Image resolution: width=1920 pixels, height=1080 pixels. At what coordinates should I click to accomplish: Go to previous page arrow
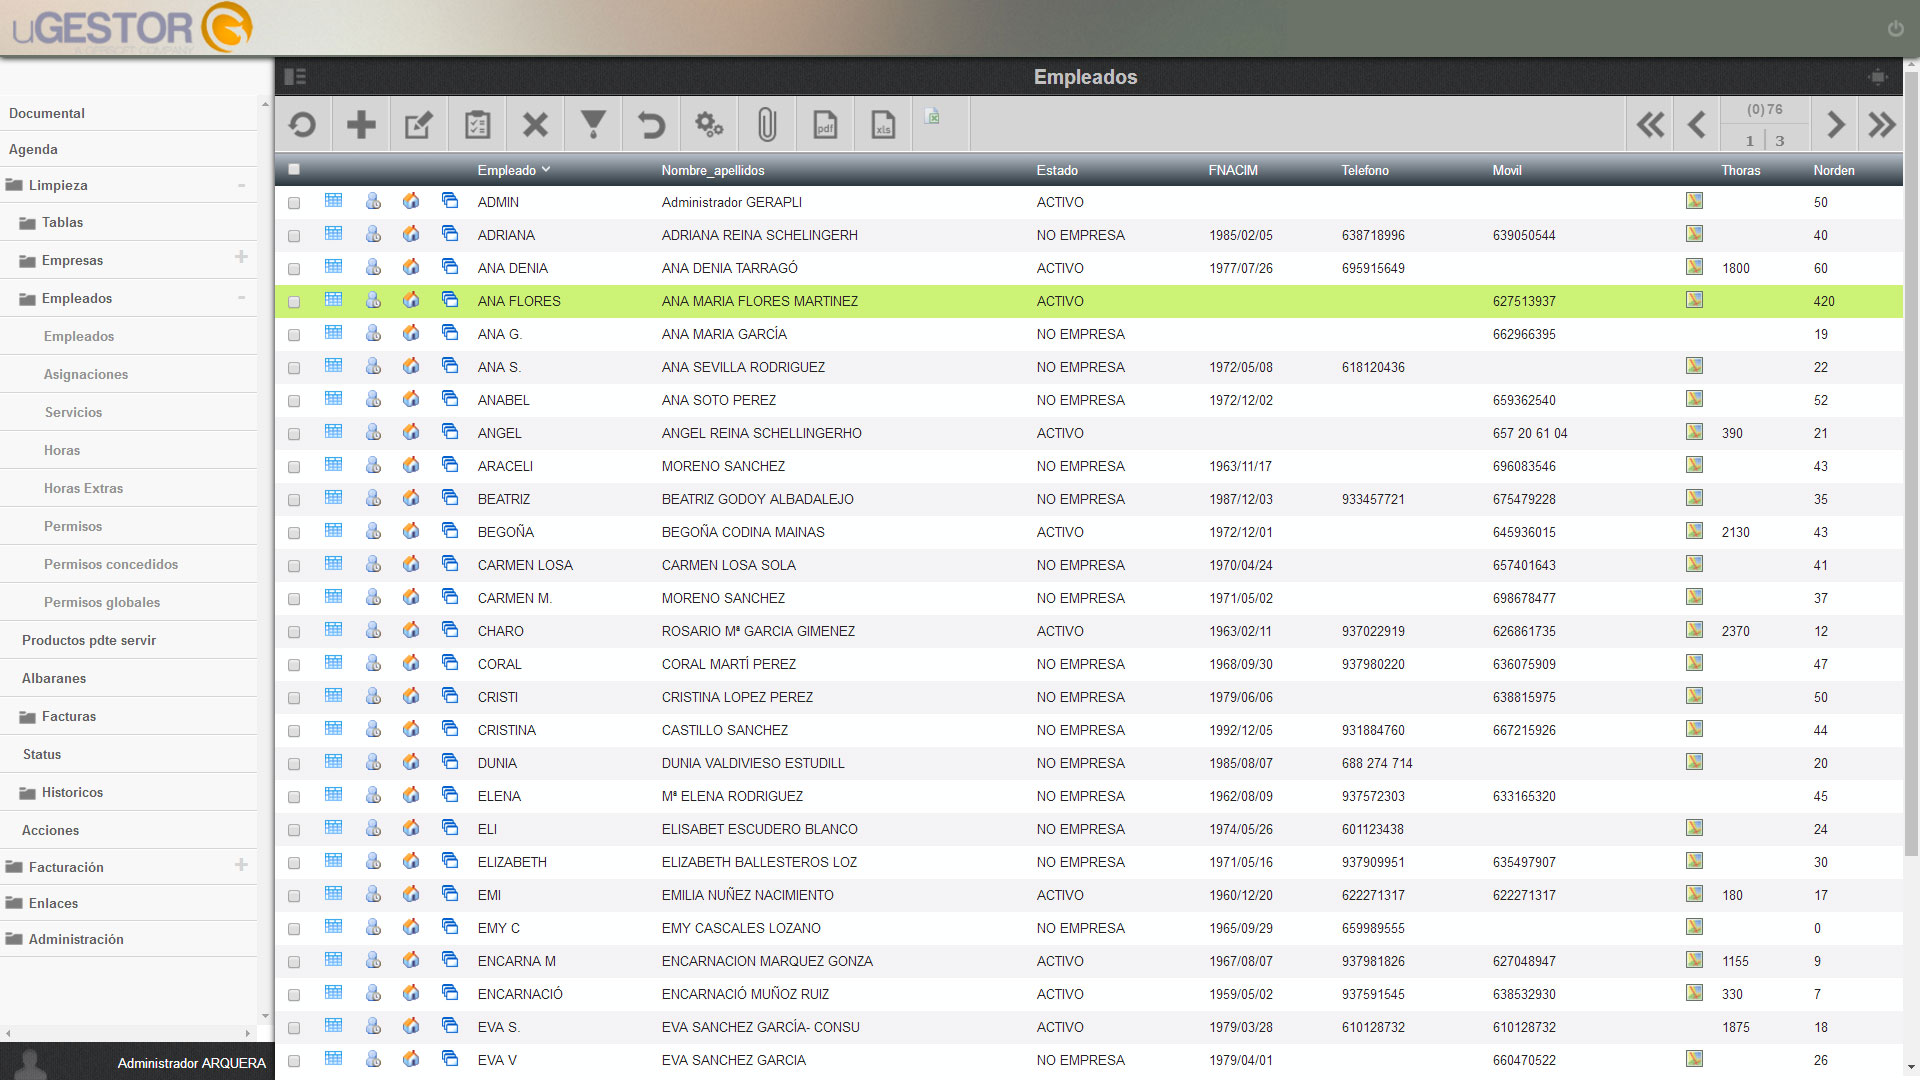(x=1696, y=125)
